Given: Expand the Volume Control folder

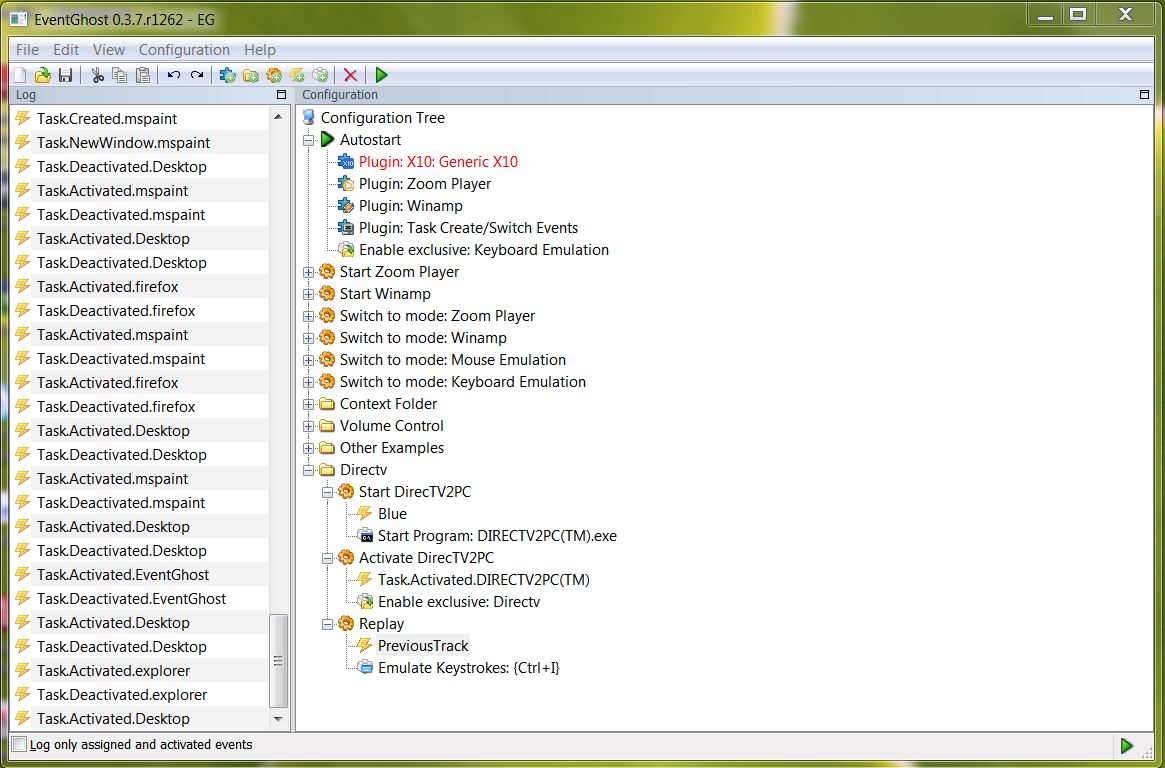Looking at the screenshot, I should (x=308, y=426).
